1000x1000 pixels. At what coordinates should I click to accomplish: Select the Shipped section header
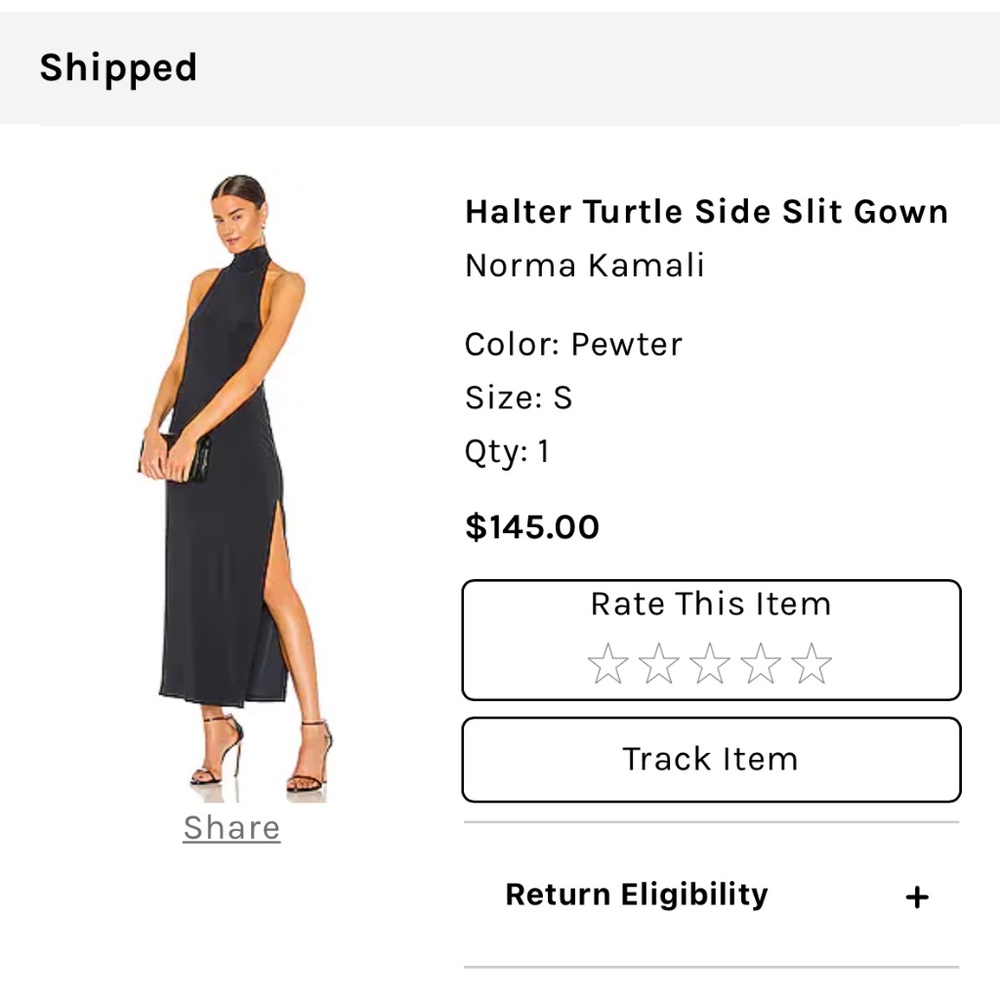118,67
